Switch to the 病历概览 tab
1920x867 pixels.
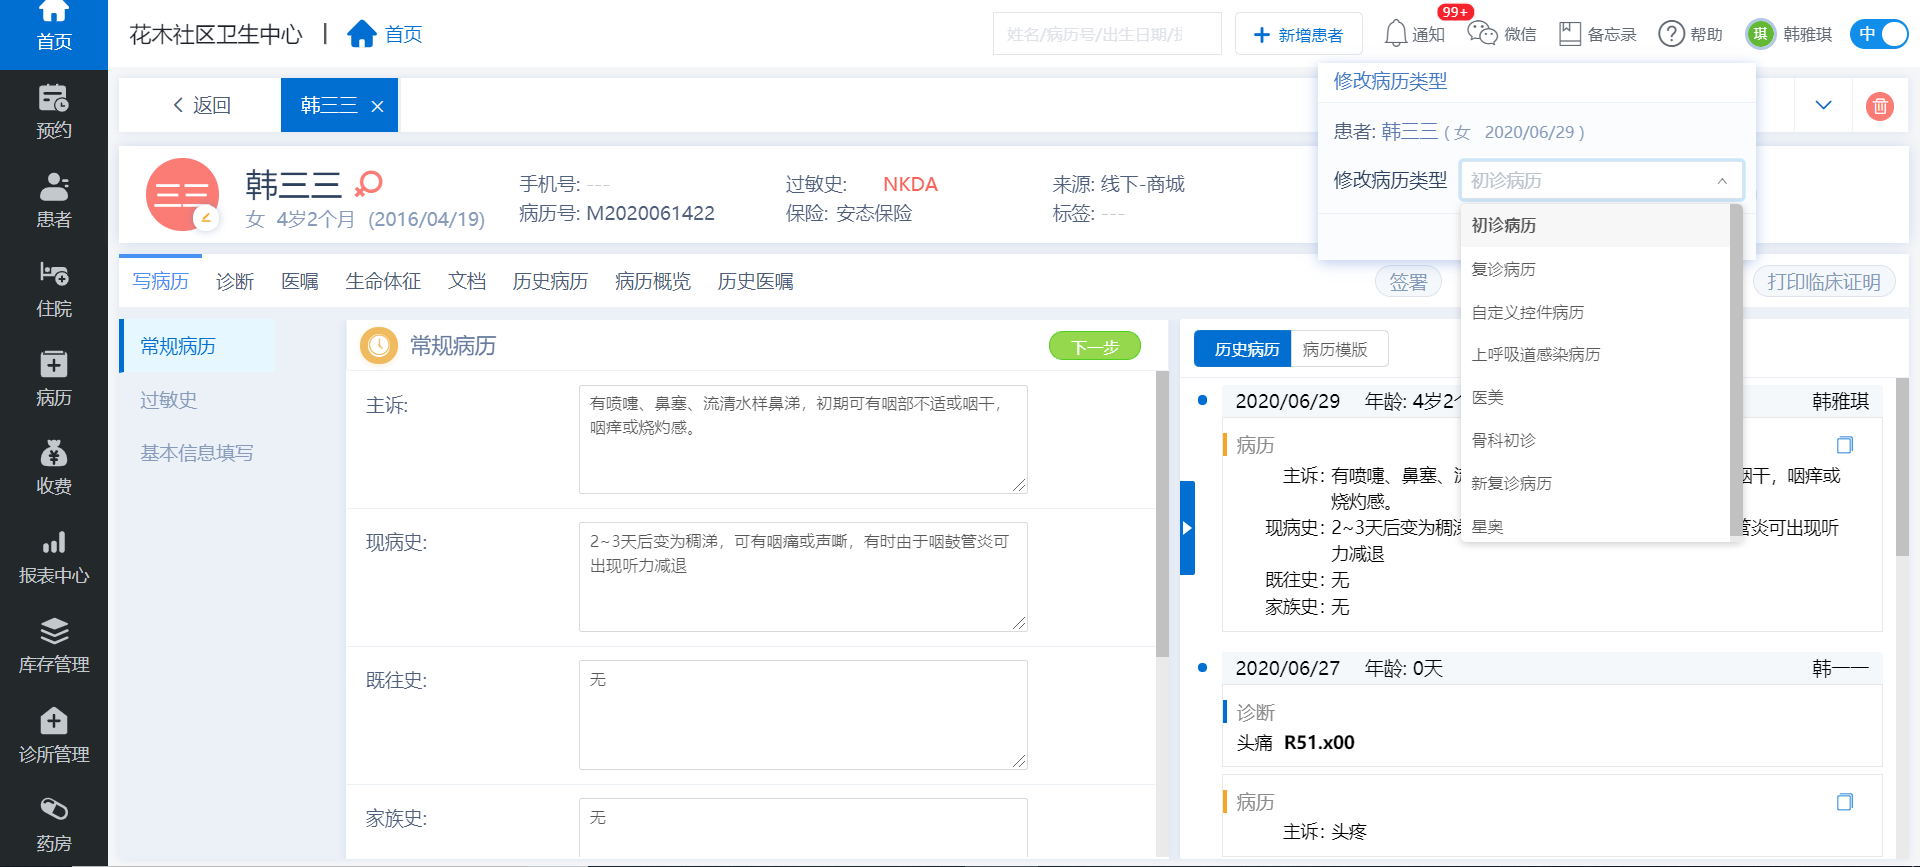(x=653, y=282)
